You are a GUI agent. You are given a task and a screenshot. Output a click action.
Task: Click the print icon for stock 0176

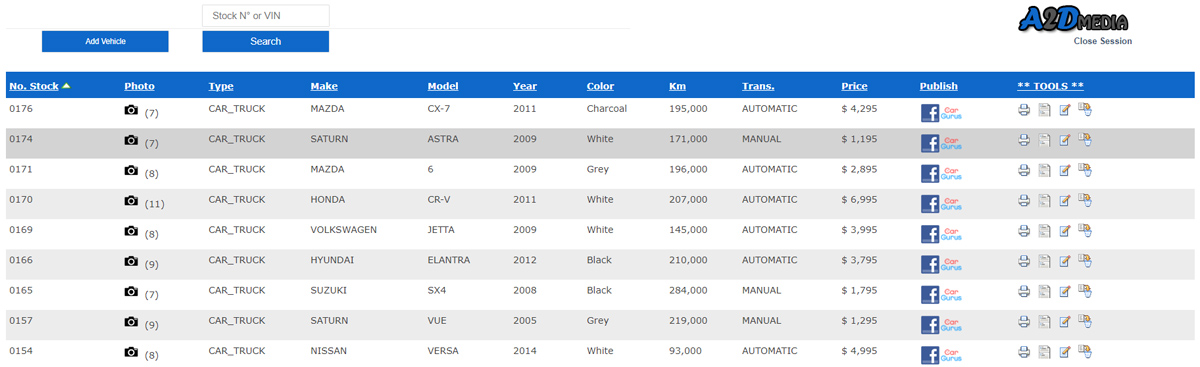(1024, 110)
